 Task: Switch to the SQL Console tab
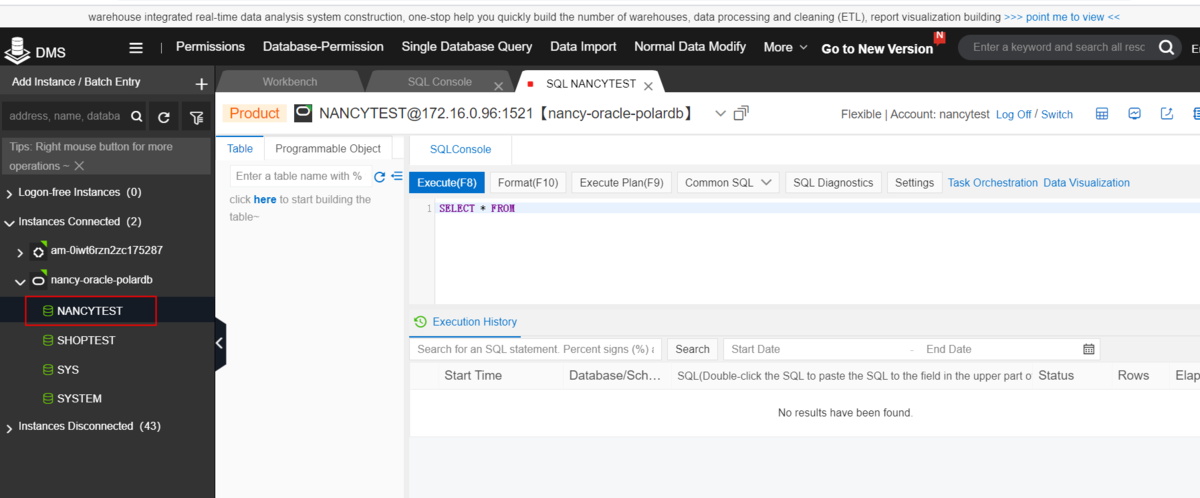click(x=439, y=83)
